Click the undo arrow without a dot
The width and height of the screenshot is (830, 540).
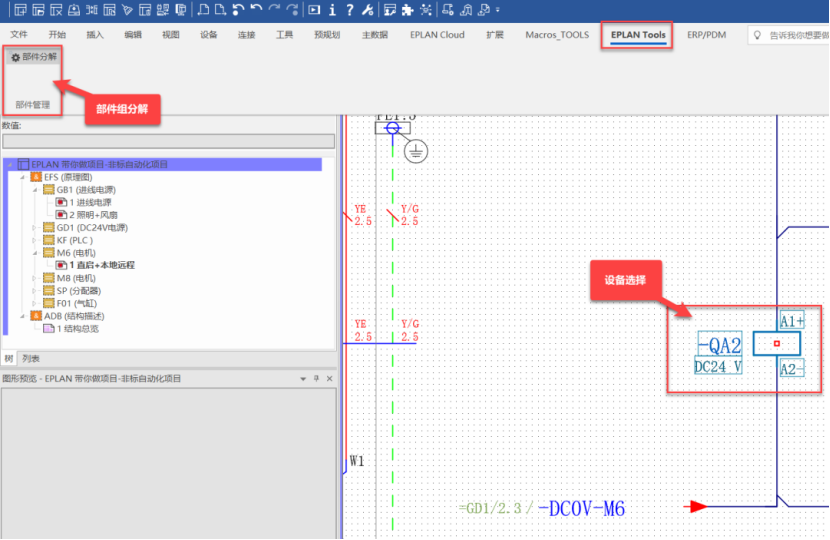point(256,10)
